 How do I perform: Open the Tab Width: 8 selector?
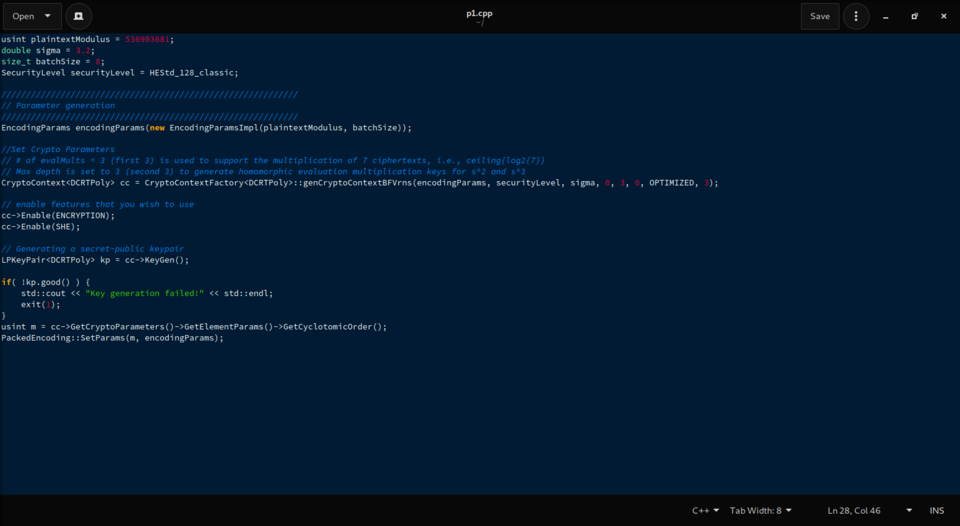(x=760, y=511)
